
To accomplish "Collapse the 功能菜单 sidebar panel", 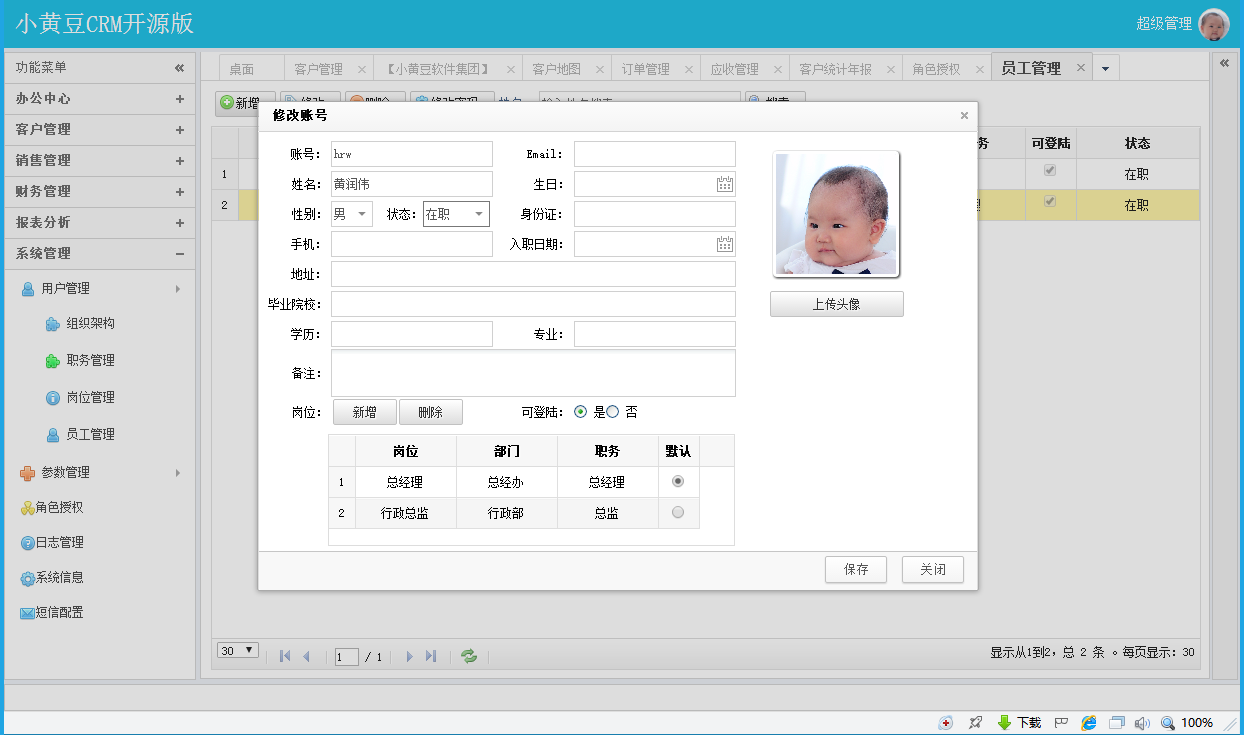I will (179, 68).
